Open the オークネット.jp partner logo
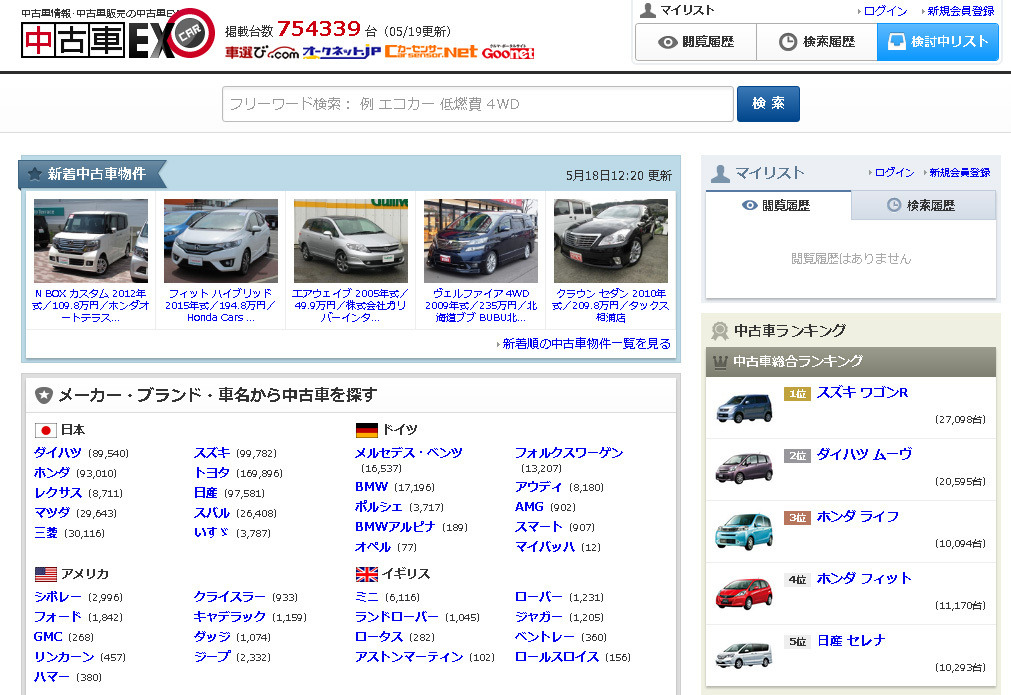1011x695 pixels. tap(341, 52)
